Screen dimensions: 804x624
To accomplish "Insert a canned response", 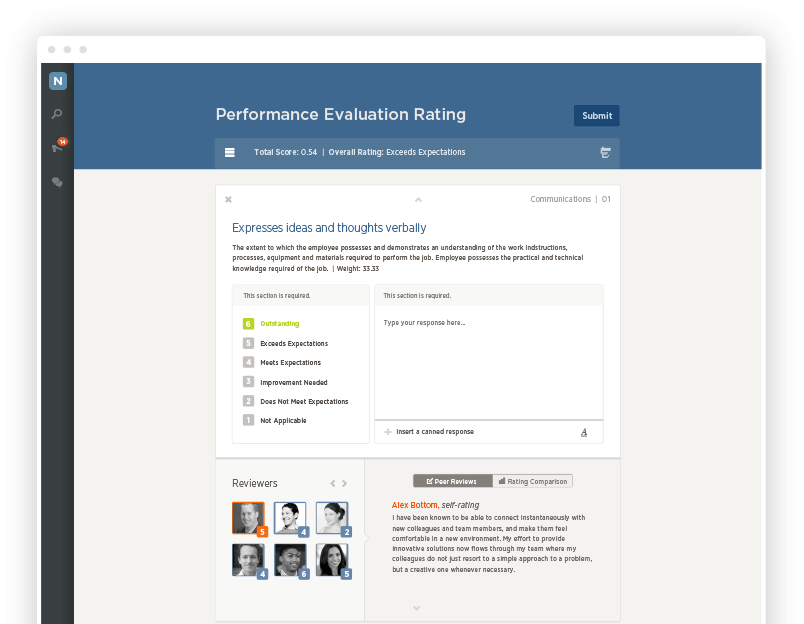I will (x=429, y=432).
